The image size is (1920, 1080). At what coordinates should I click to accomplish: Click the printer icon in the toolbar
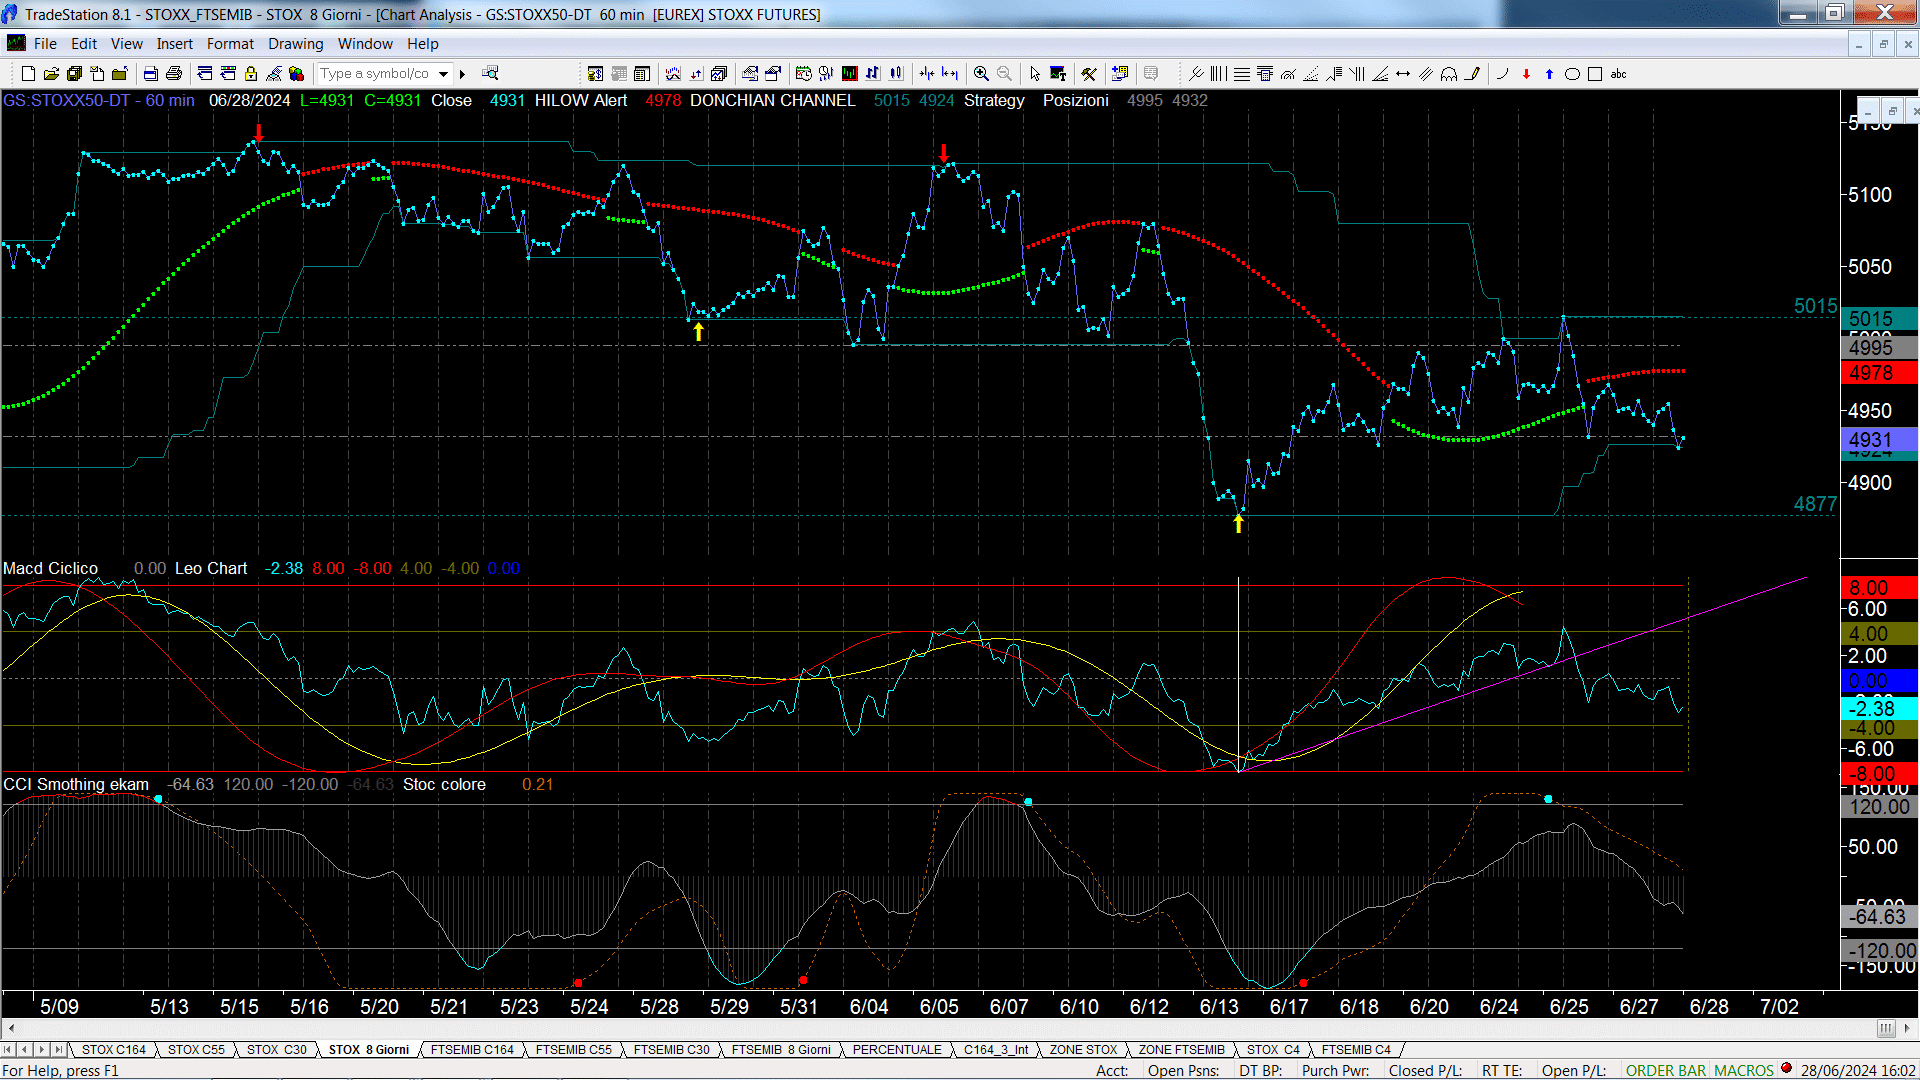coord(173,73)
